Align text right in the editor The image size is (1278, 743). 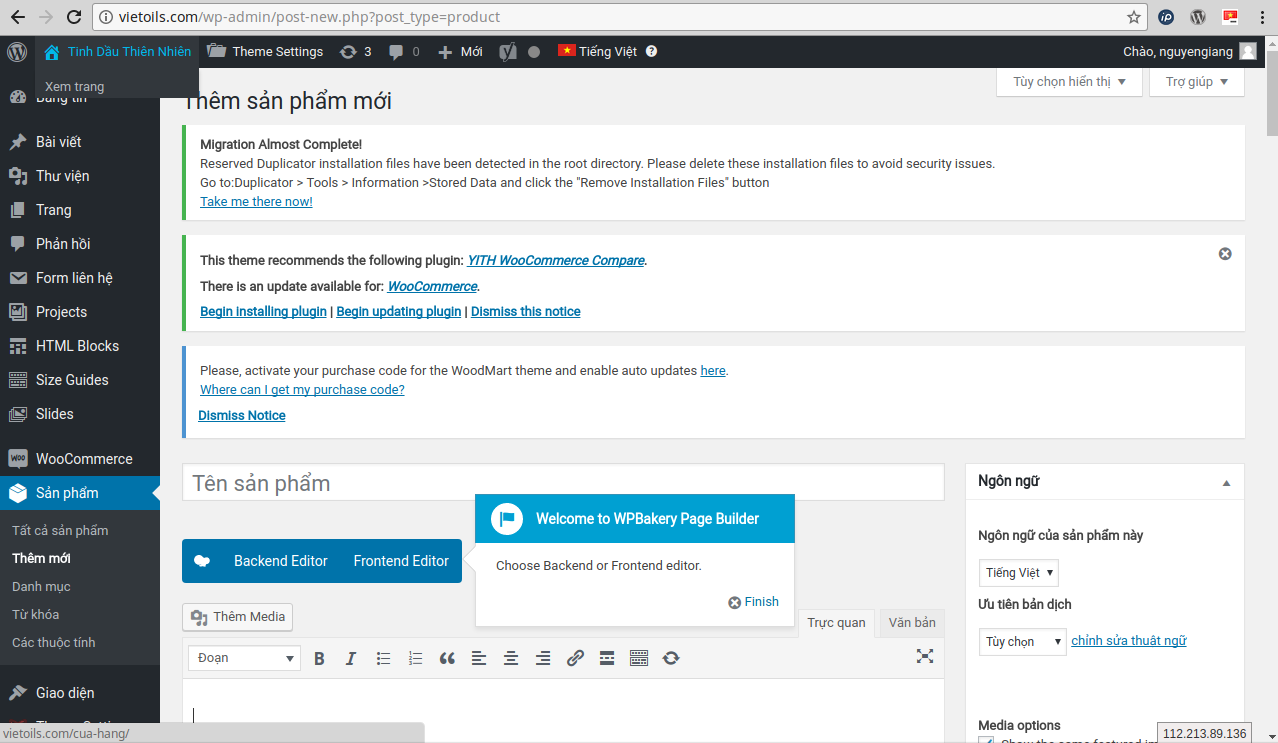pos(543,658)
